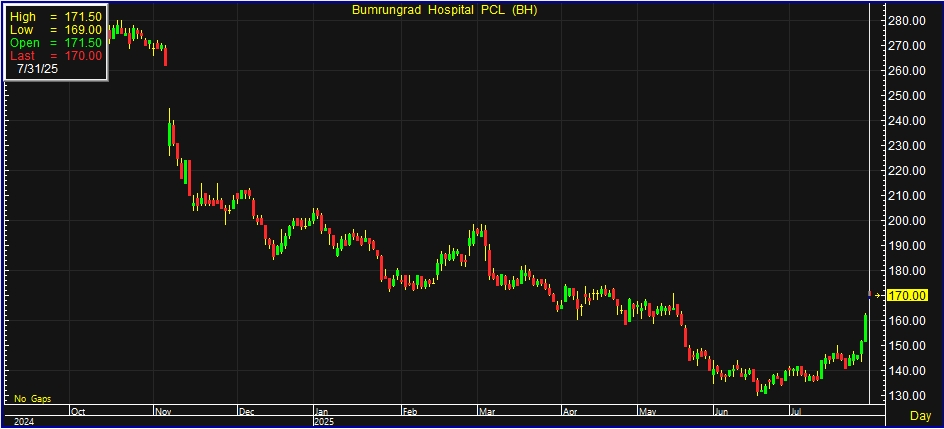944x429 pixels.
Task: Click the 270.00 price axis label
Action: [907, 46]
